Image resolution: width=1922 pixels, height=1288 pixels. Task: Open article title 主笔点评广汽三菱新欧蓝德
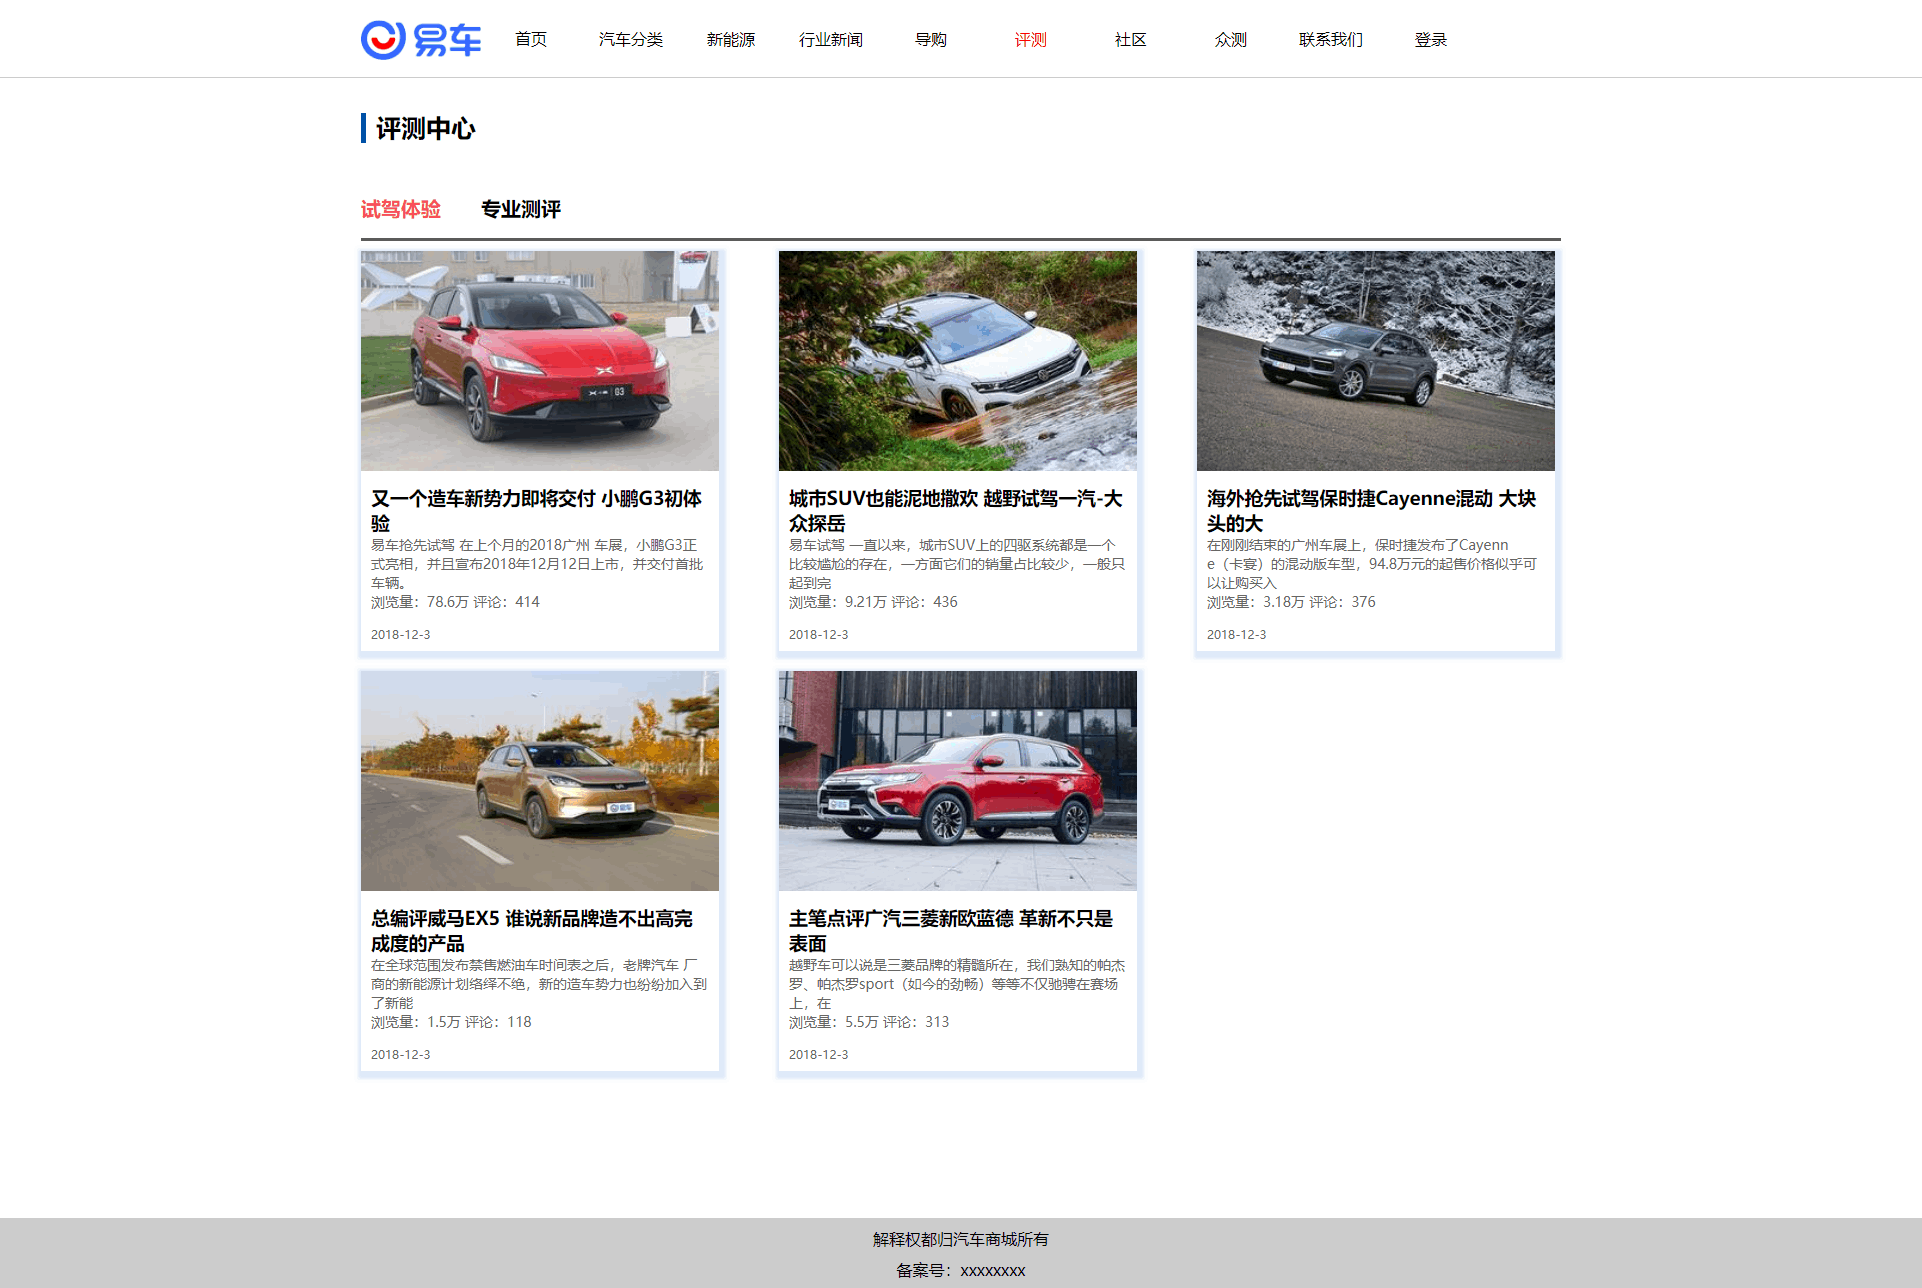click(951, 931)
